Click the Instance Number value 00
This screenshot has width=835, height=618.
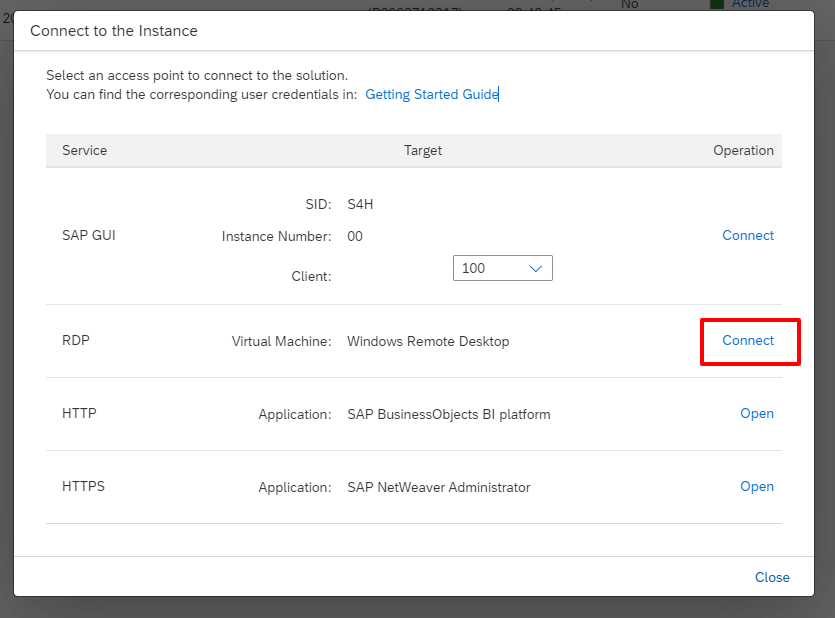coord(355,237)
